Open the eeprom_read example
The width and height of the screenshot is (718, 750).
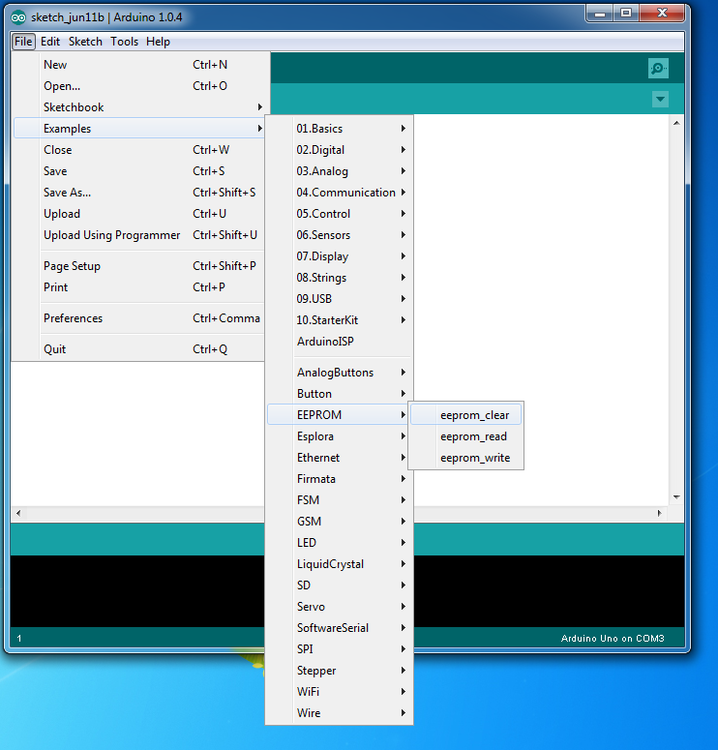(x=466, y=436)
